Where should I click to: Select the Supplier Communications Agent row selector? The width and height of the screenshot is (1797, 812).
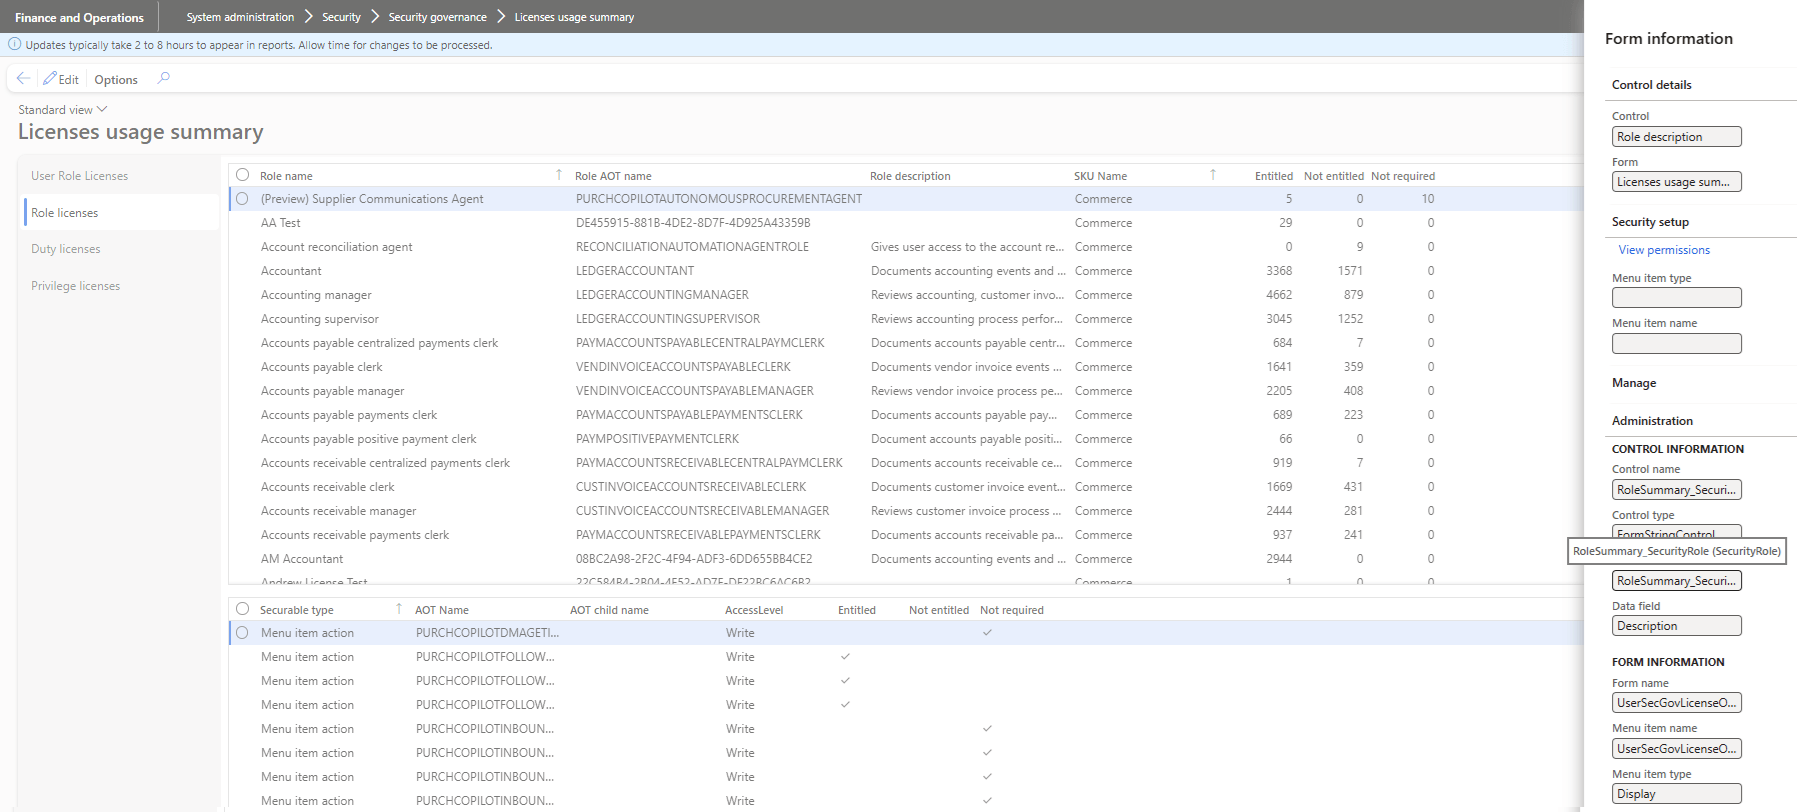click(x=242, y=199)
